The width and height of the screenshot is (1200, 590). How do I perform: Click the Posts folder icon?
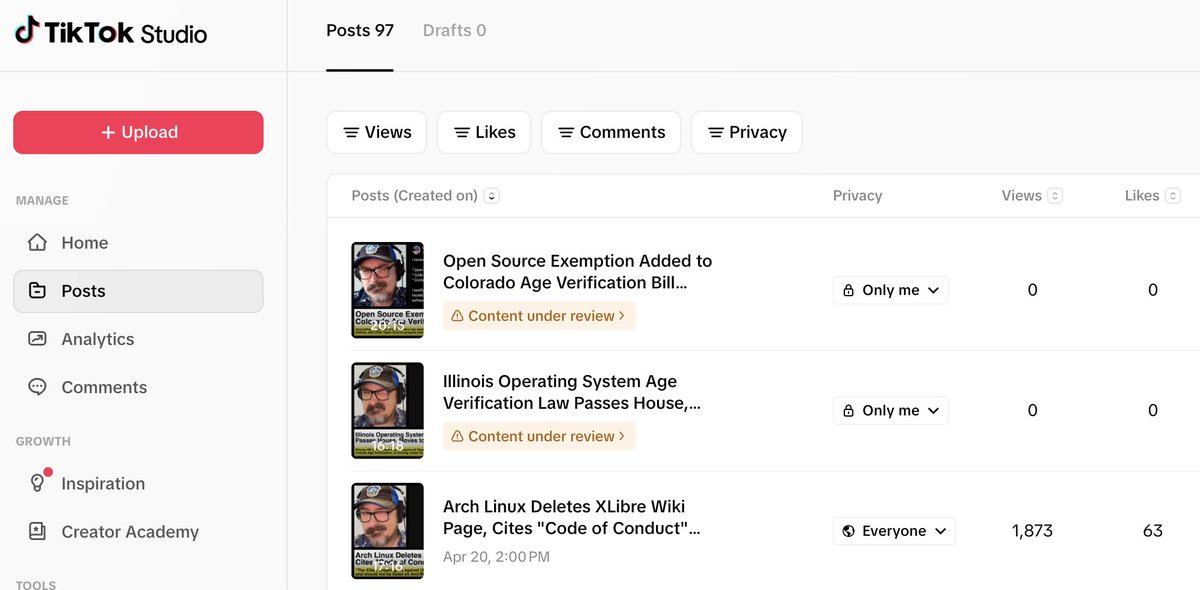(37, 291)
